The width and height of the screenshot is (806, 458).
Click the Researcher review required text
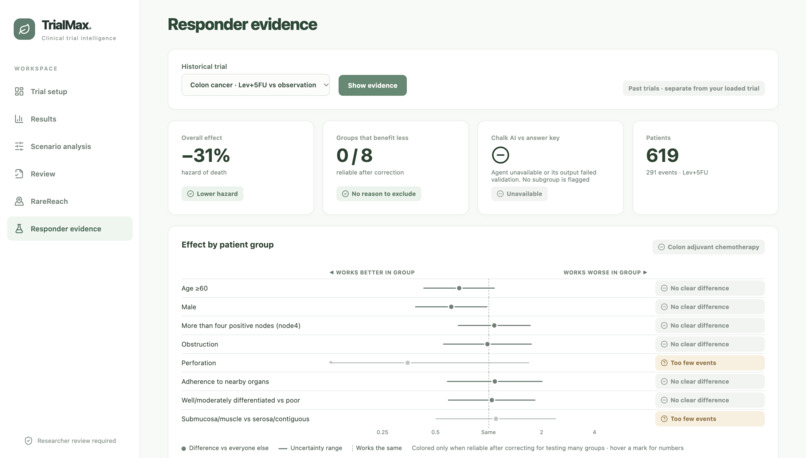coord(77,441)
